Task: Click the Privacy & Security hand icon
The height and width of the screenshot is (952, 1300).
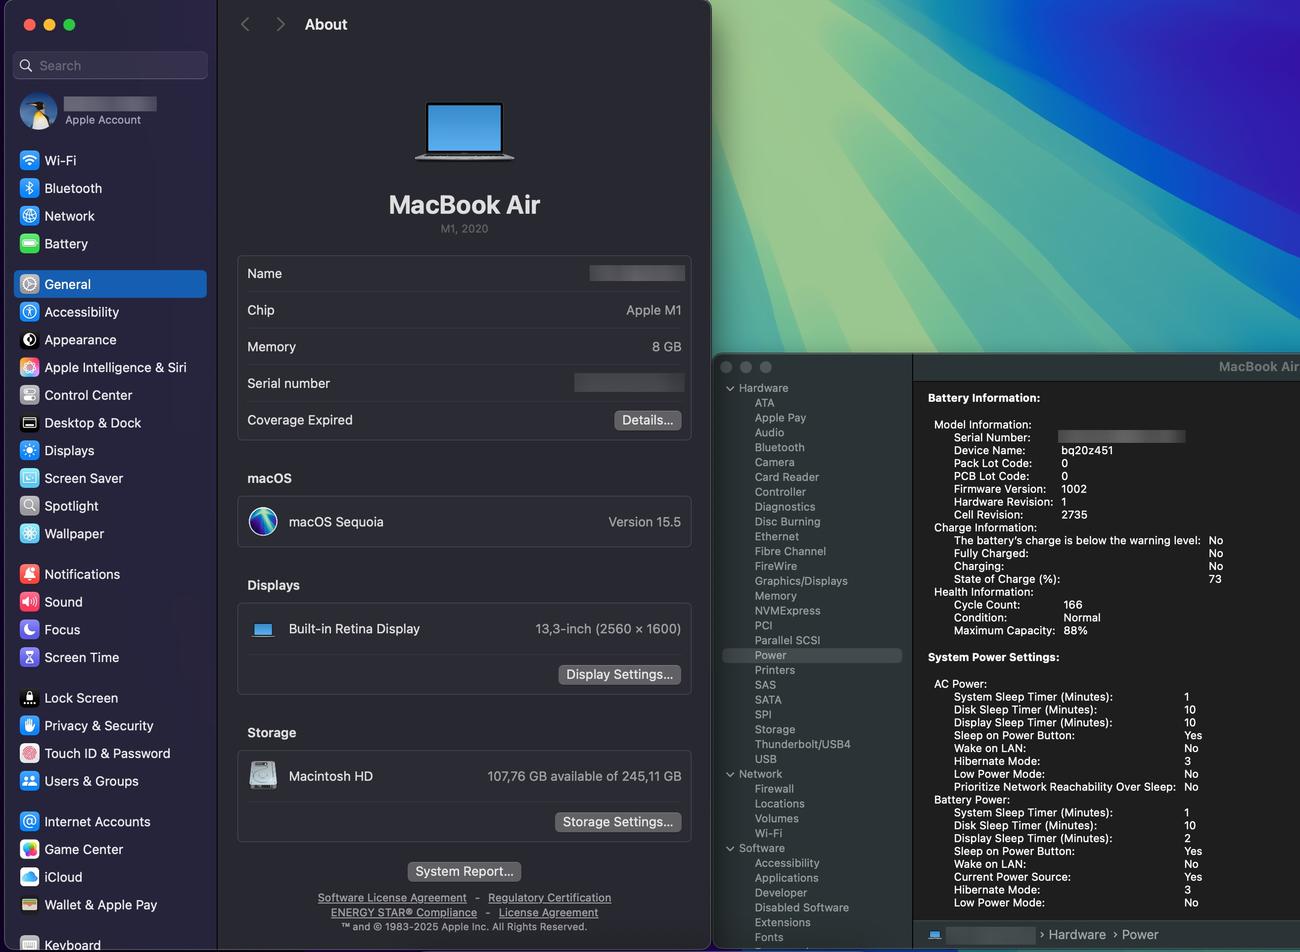Action: [30, 726]
